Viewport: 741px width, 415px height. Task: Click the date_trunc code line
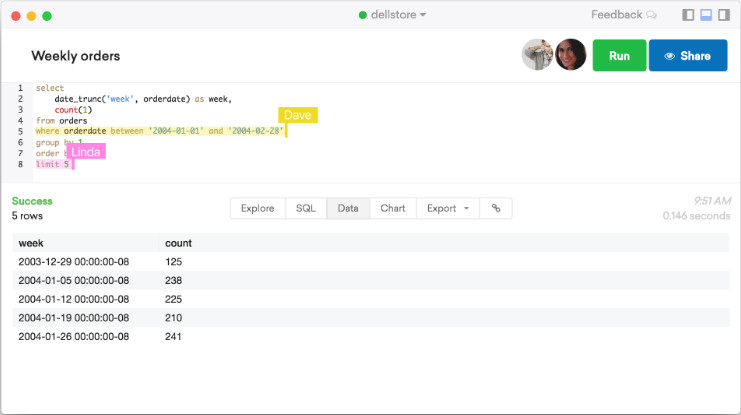pos(143,99)
